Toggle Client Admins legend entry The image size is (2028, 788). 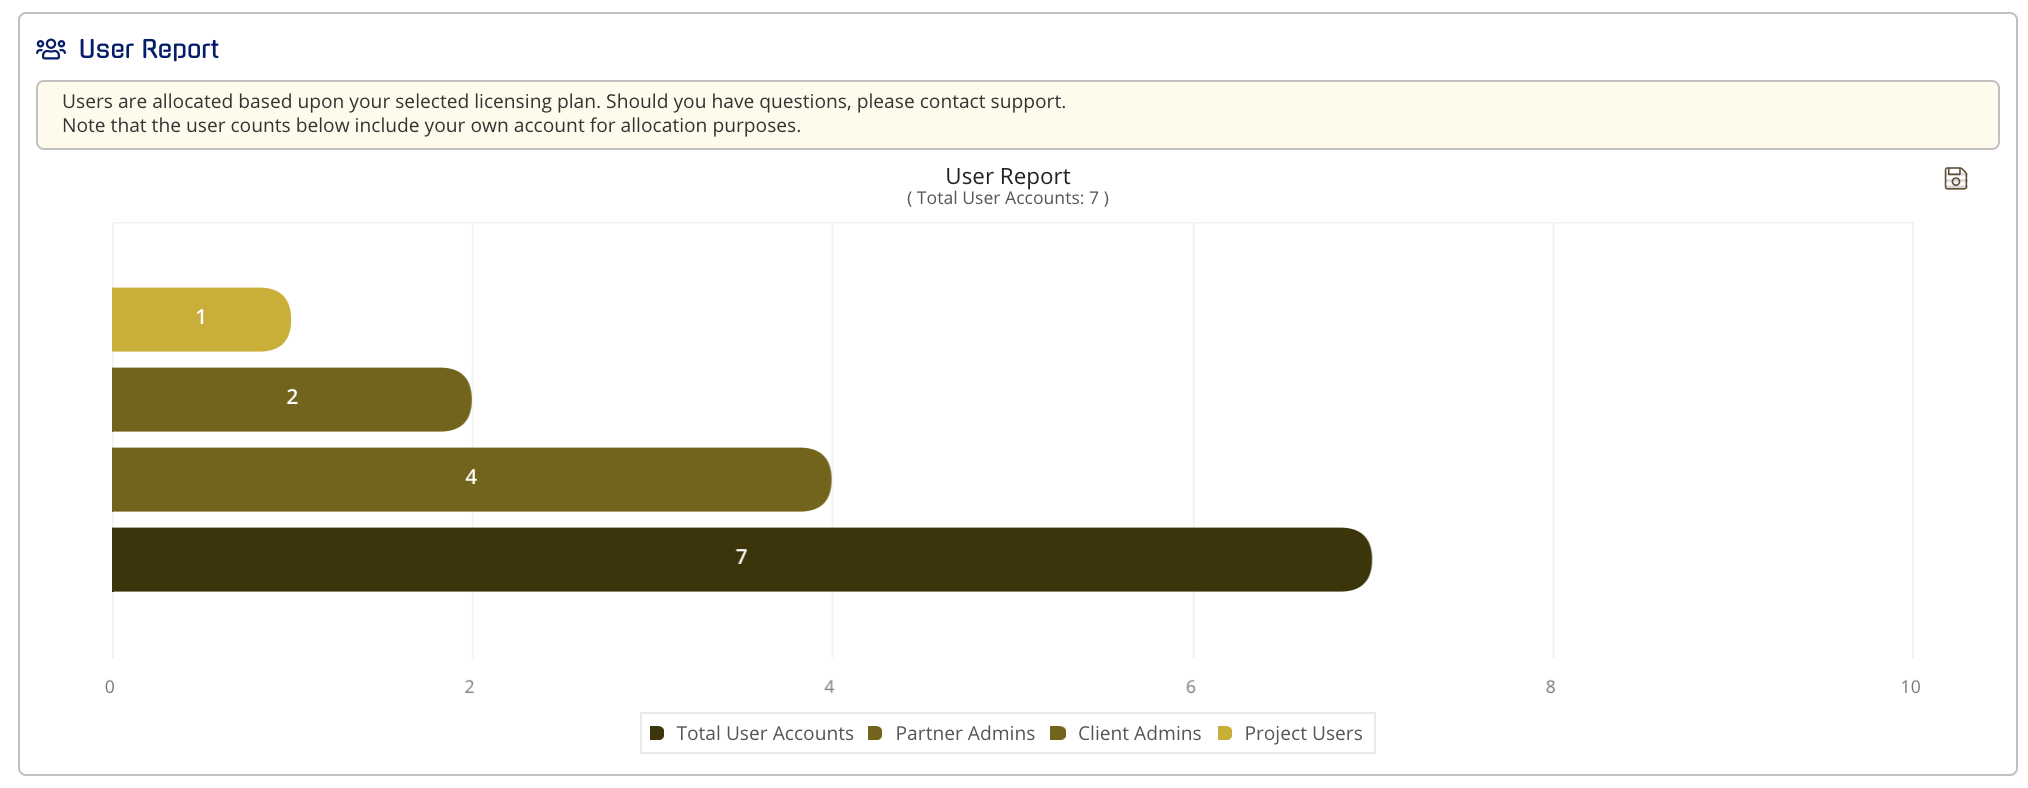click(x=1126, y=733)
